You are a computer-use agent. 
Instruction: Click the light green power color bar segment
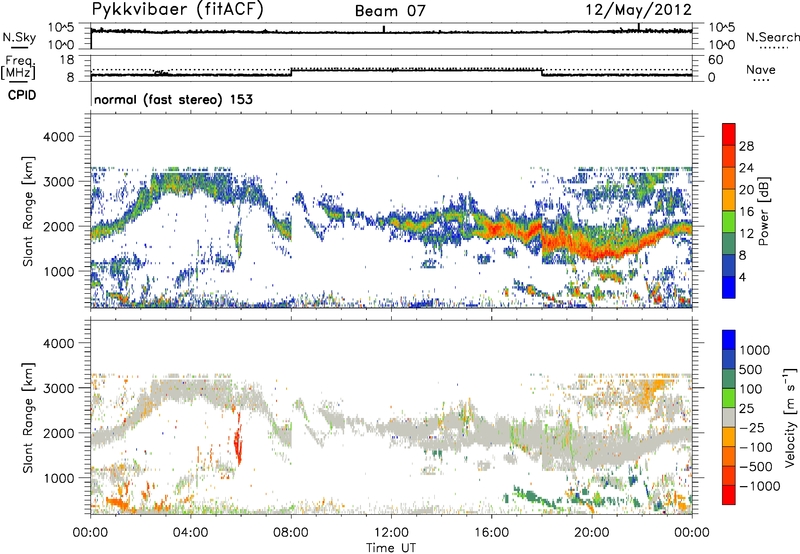[729, 221]
